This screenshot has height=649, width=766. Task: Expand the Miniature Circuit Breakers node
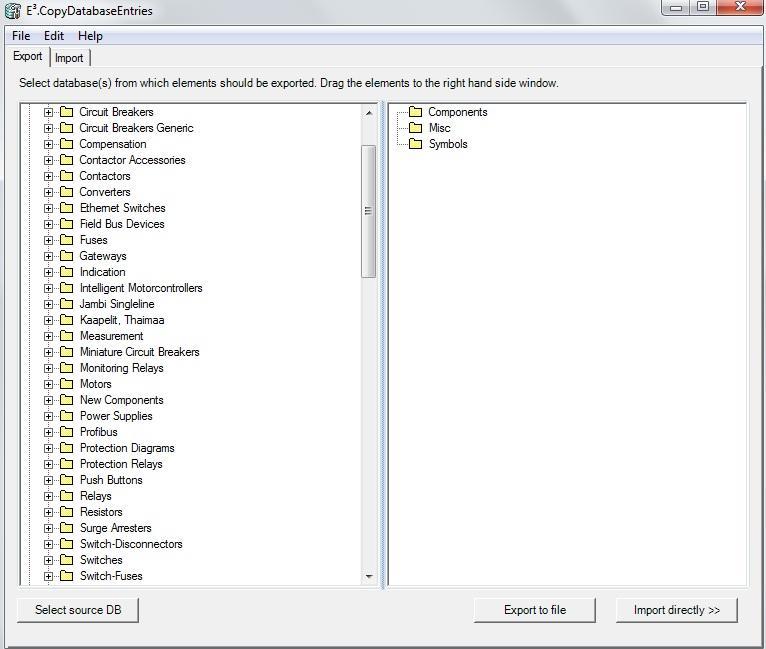coord(48,352)
